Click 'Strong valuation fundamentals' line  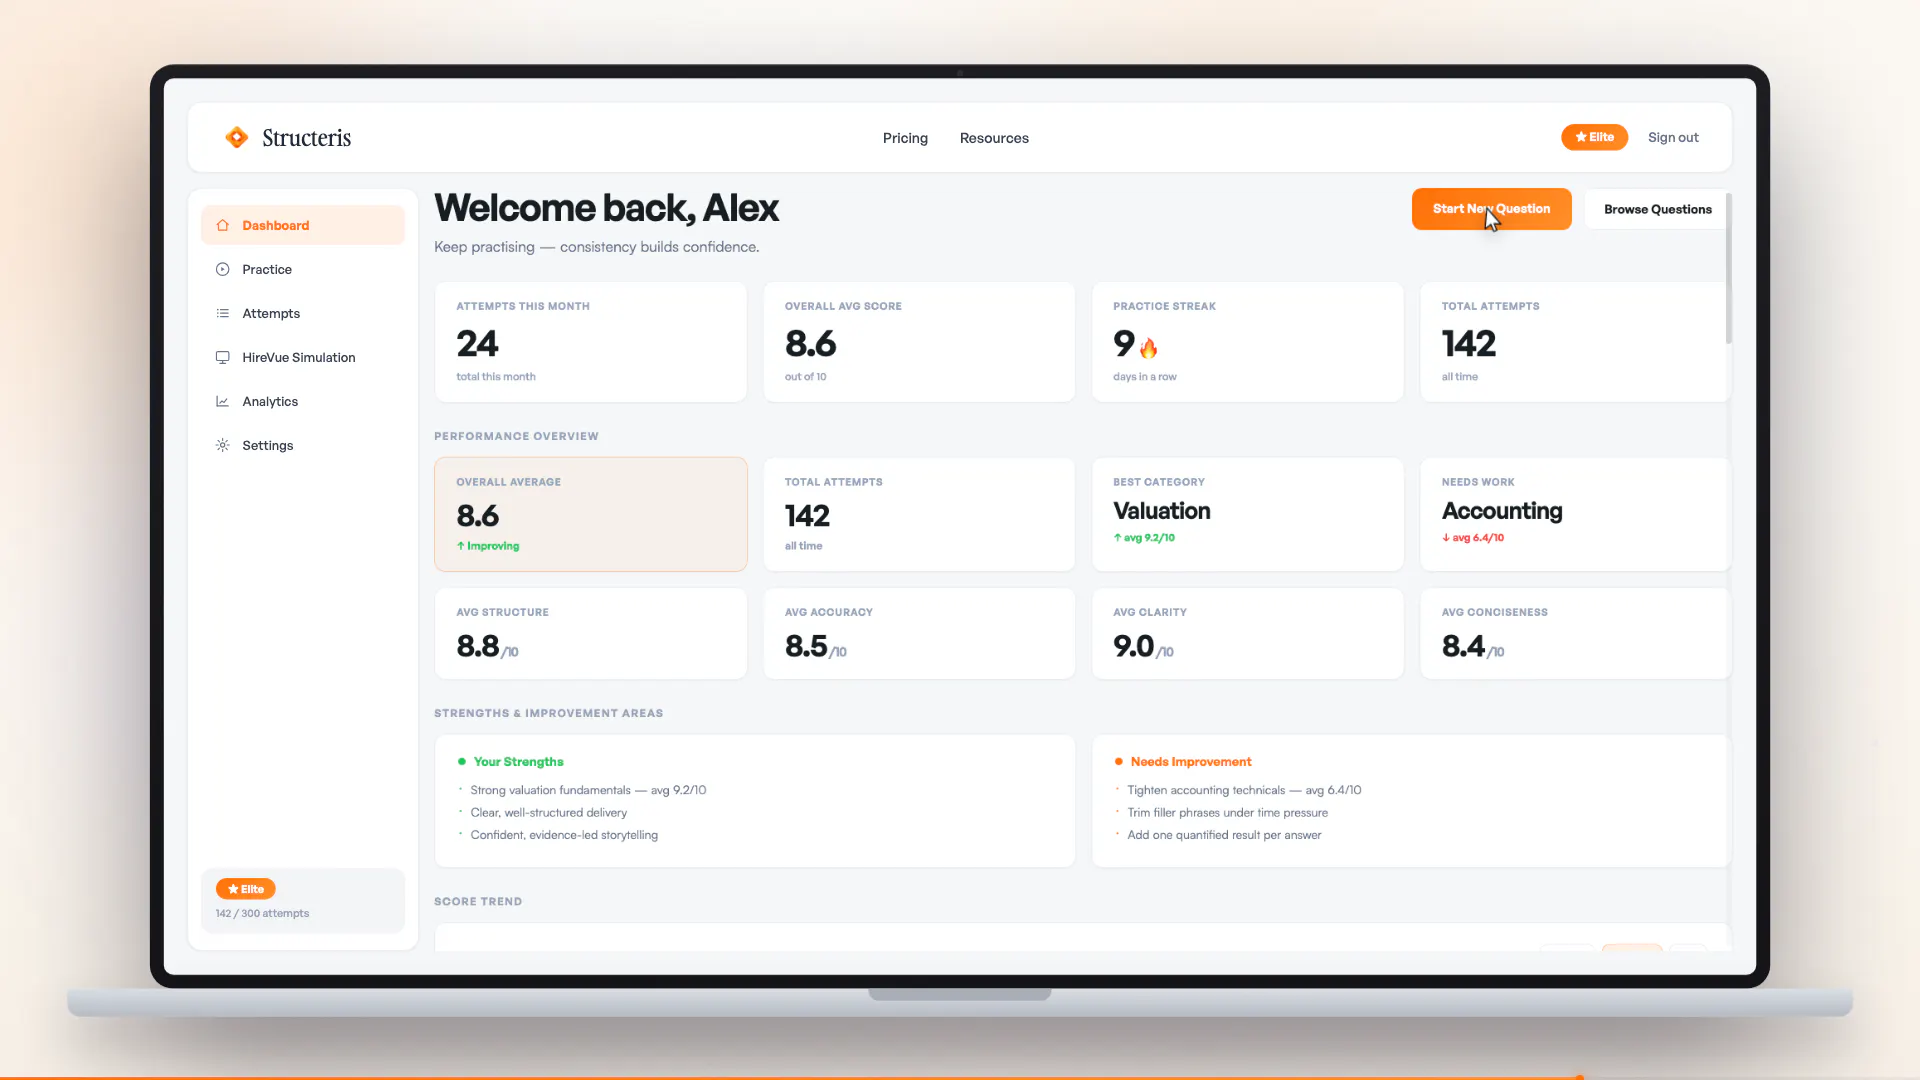click(x=588, y=790)
